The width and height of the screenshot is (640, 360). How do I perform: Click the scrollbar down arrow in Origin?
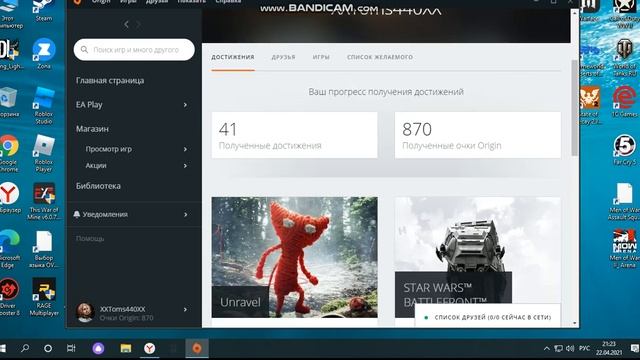[x=575, y=323]
